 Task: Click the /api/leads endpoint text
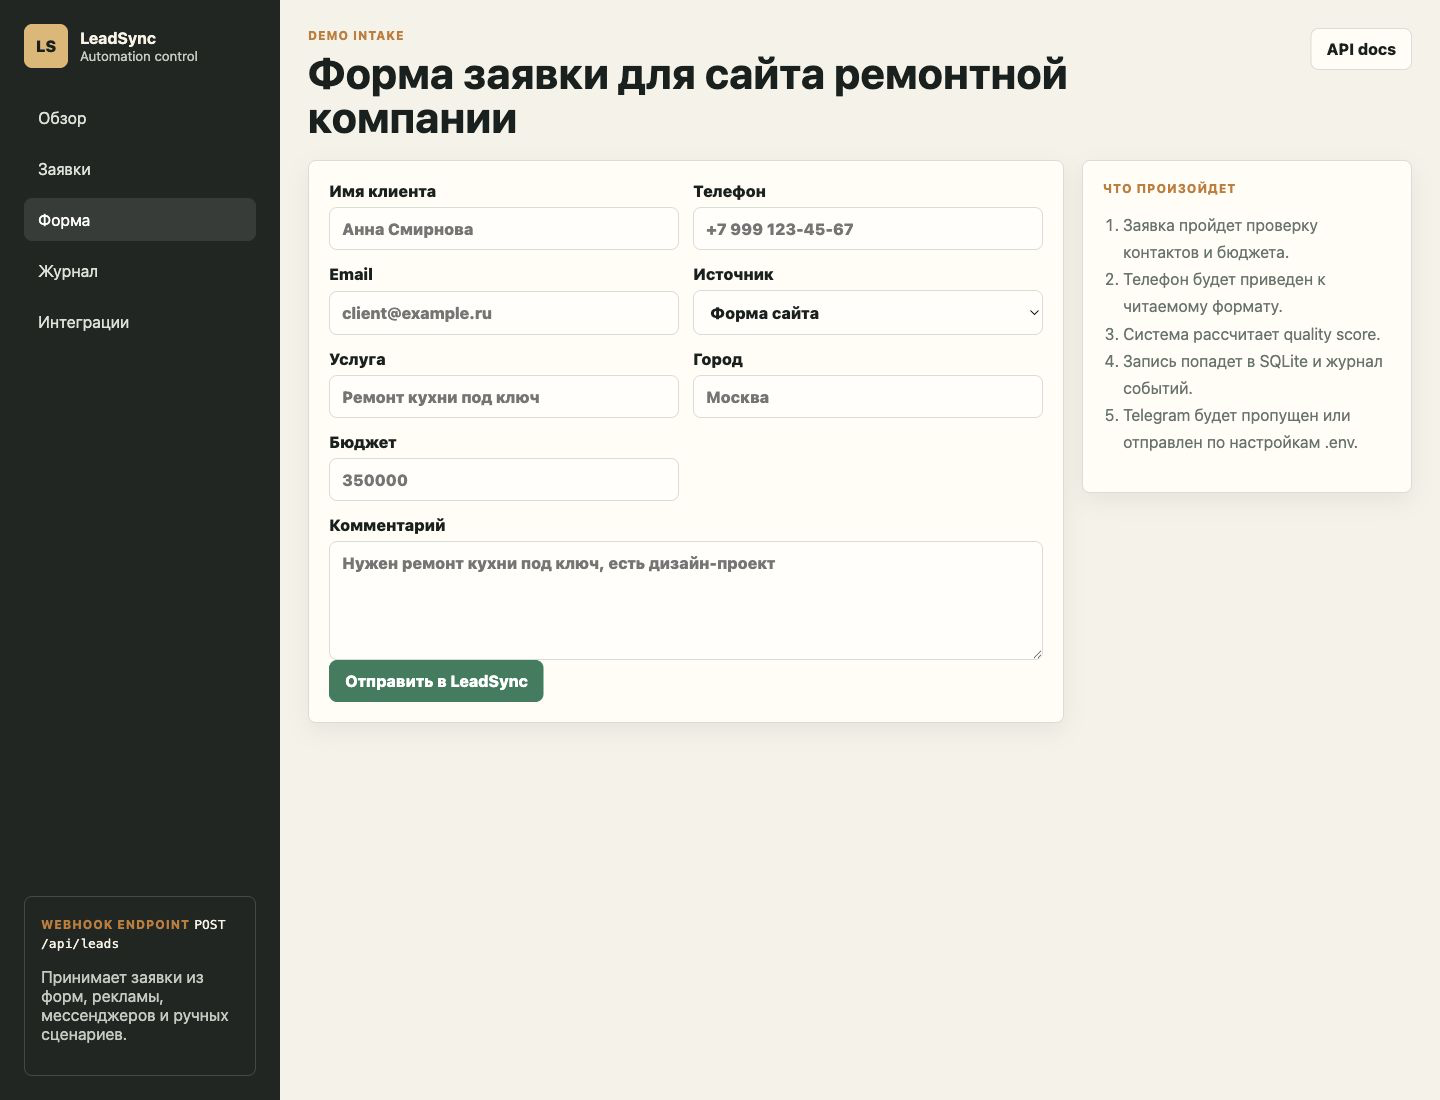[x=80, y=944]
